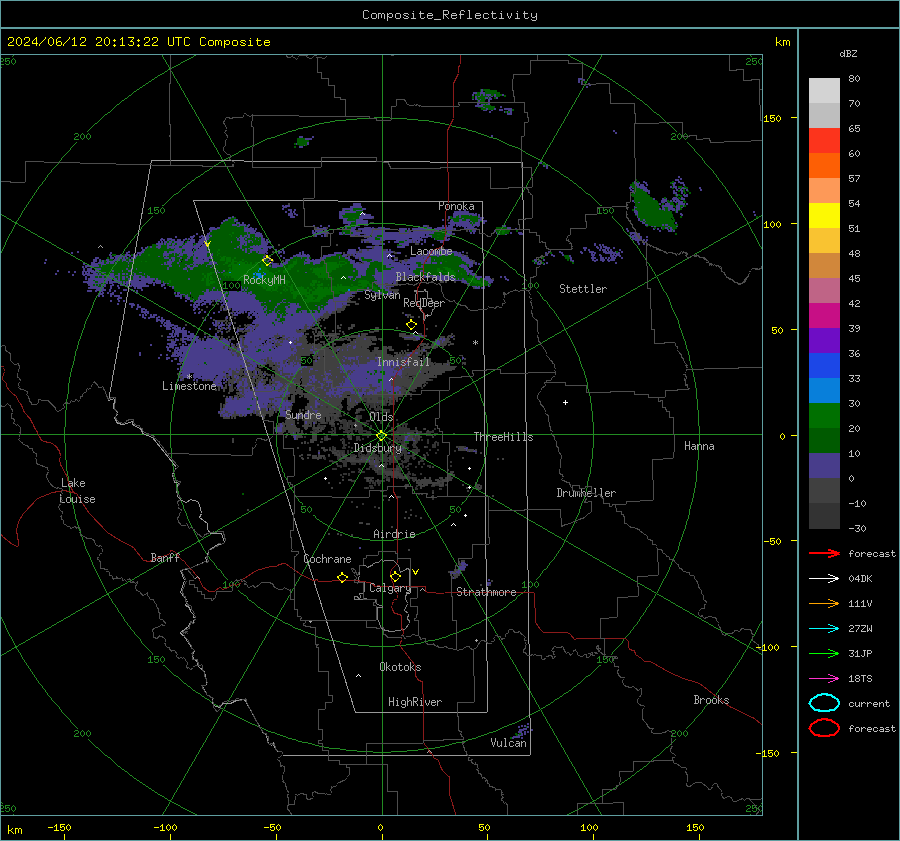Click the white 04DK arrow legend icon
This screenshot has height=841, width=900.
(824, 578)
